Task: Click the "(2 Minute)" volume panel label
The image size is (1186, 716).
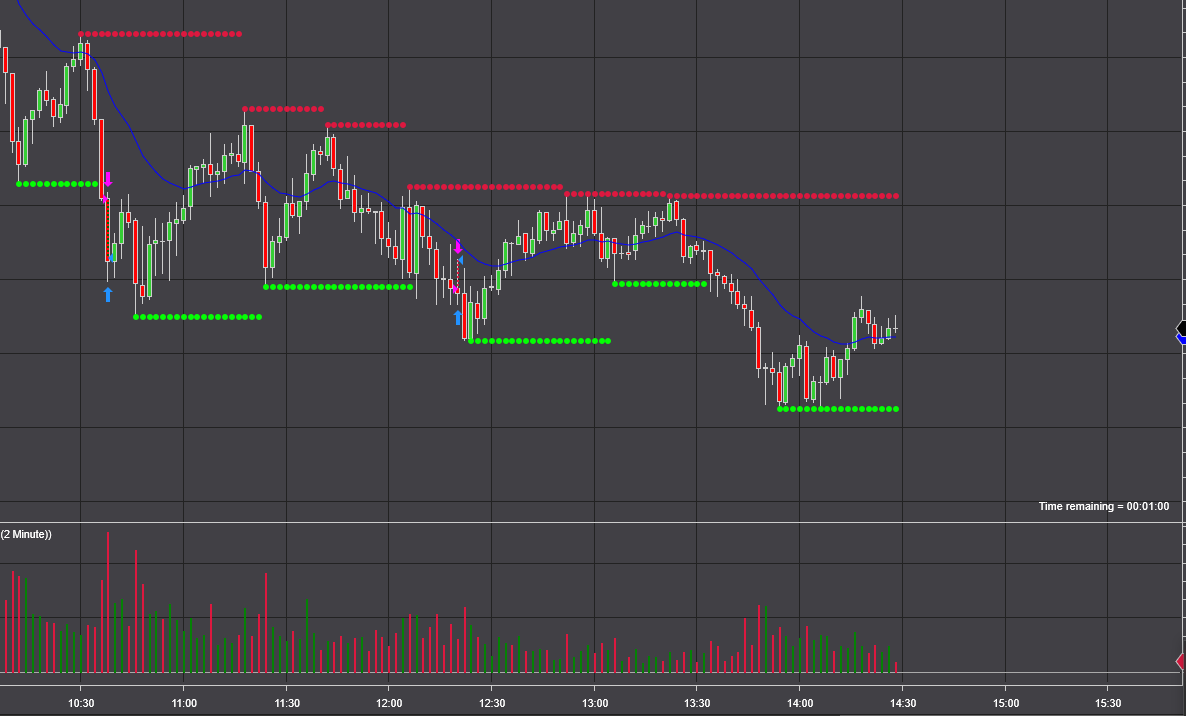Action: 26,534
